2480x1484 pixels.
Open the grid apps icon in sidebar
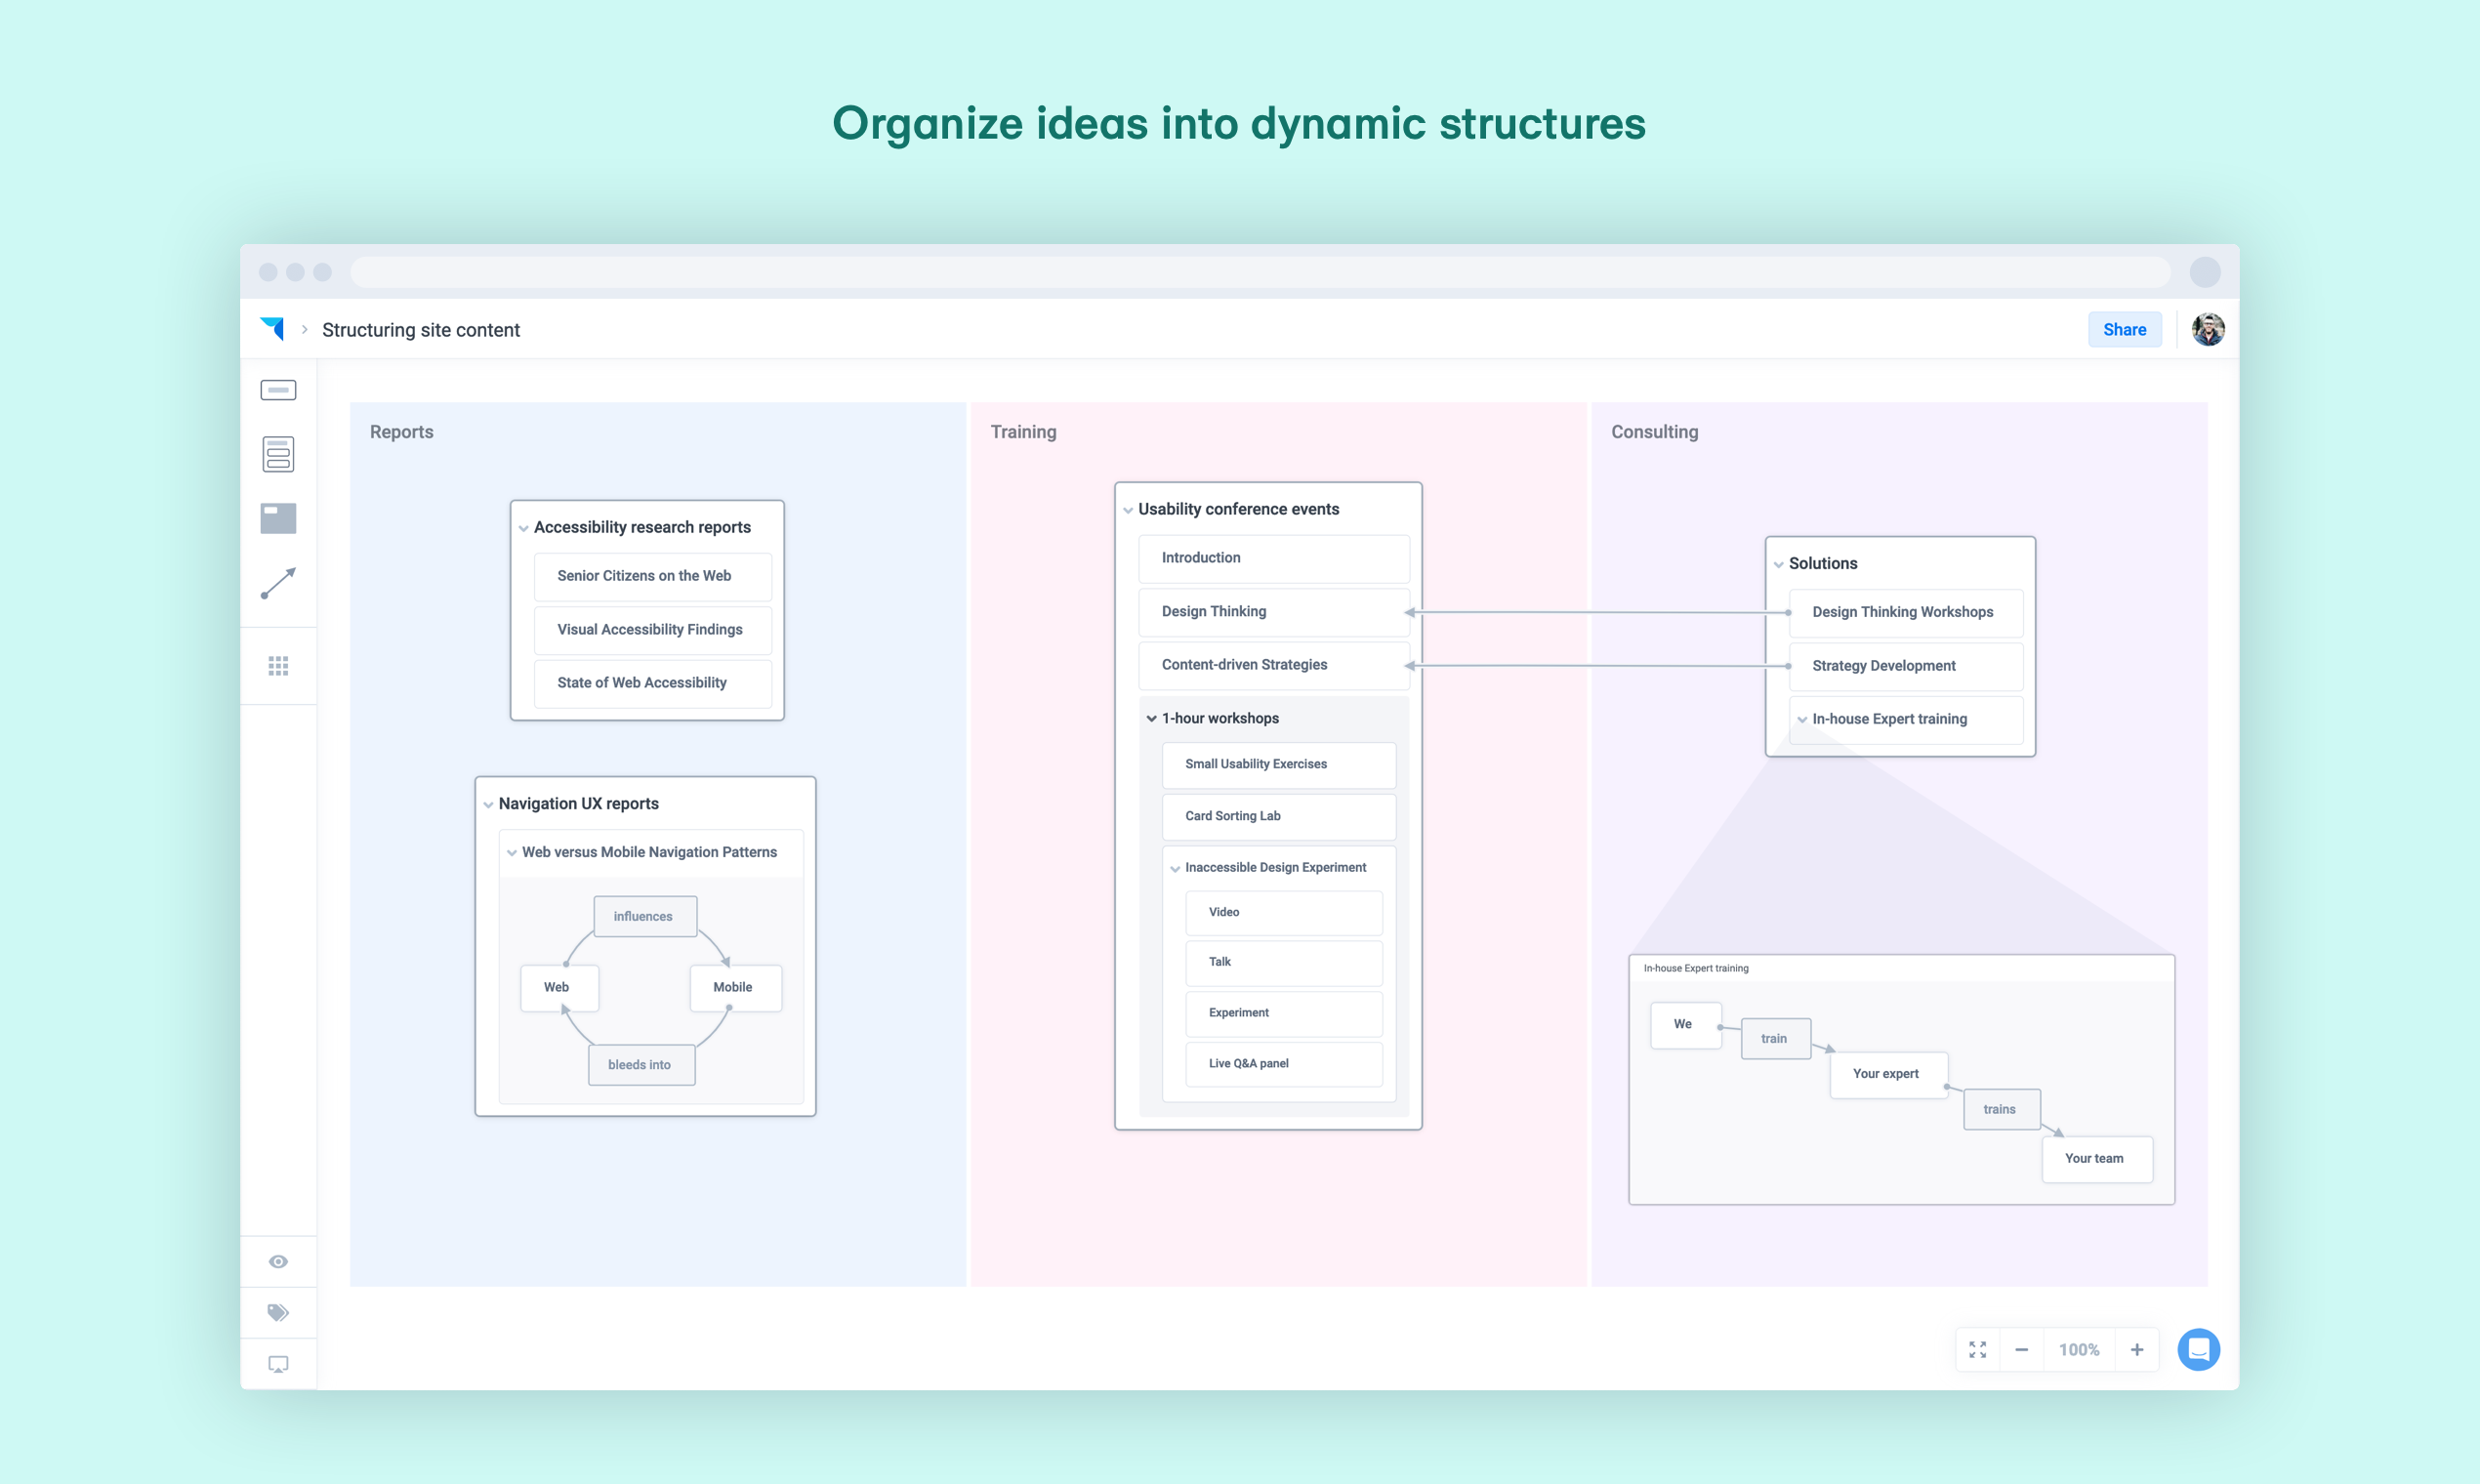[278, 666]
